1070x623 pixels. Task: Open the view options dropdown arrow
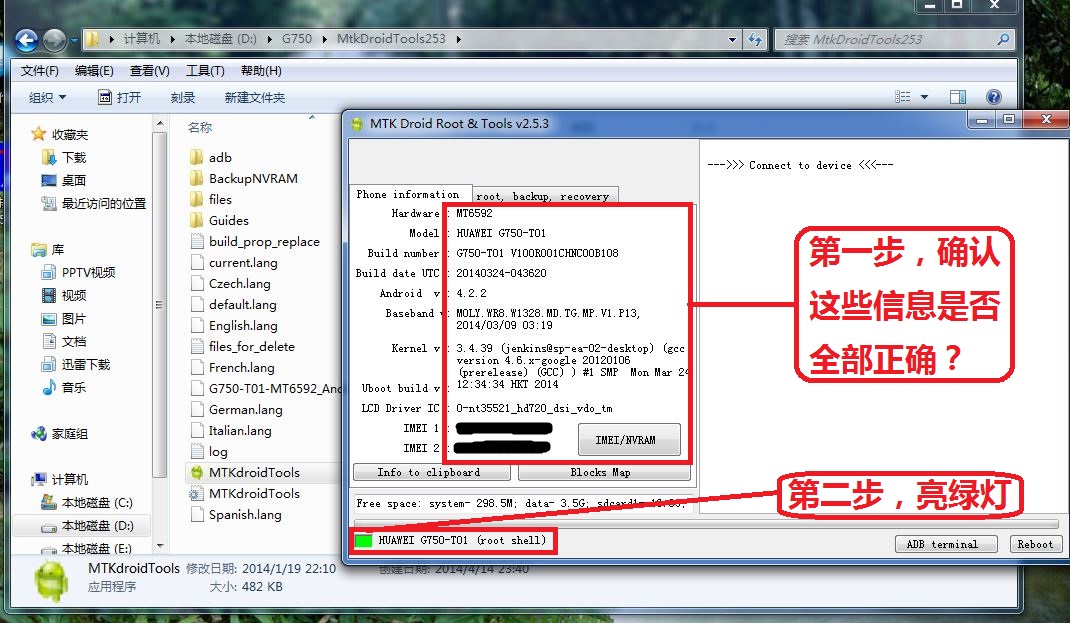coord(925,97)
